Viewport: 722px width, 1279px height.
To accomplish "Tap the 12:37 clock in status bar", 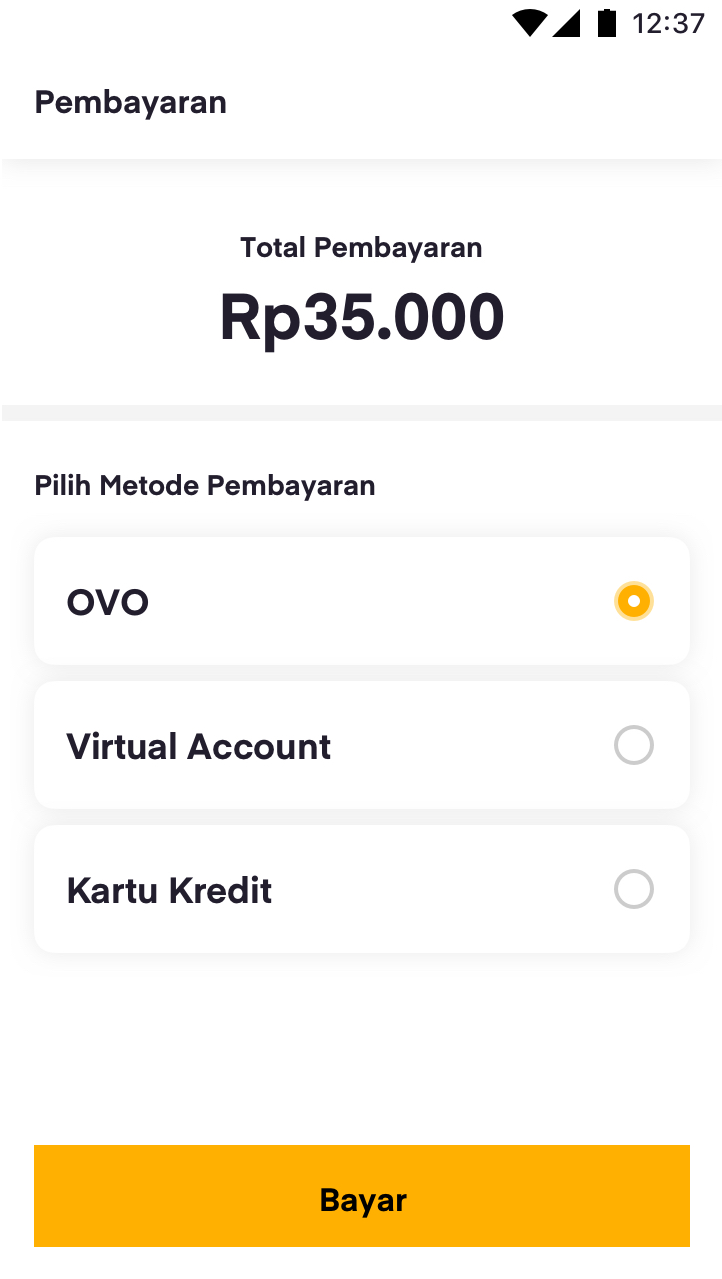I will (x=668, y=23).
